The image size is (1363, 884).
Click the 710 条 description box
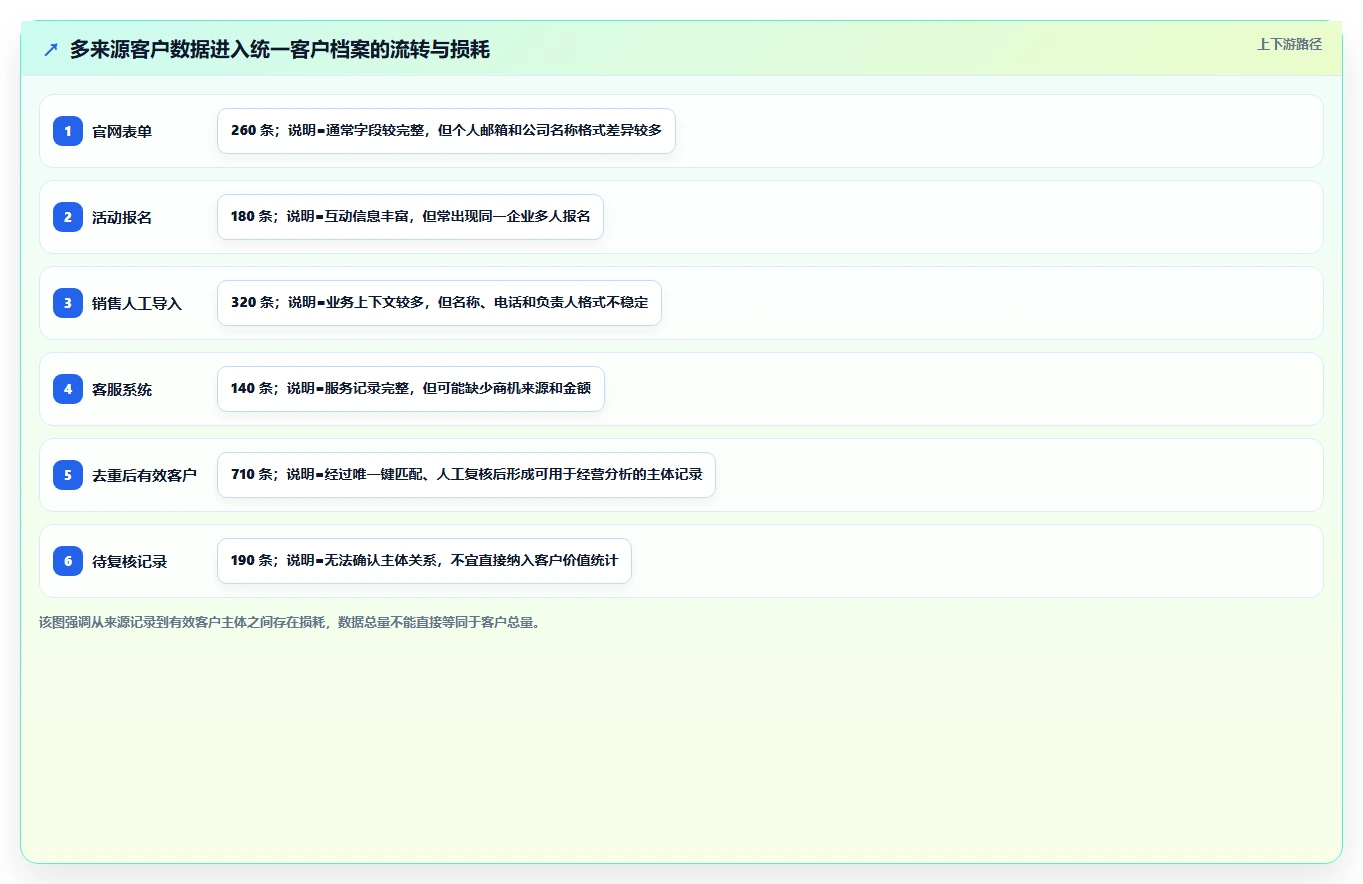[466, 475]
